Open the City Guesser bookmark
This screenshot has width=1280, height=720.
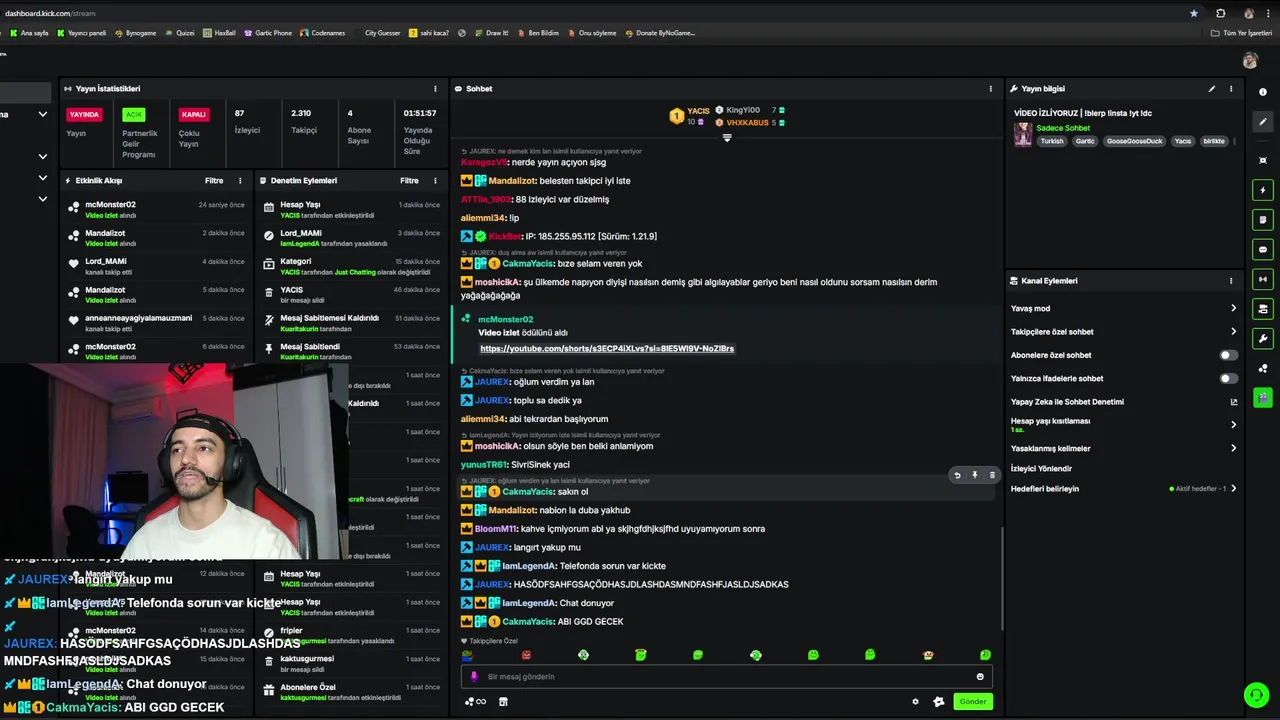tap(377, 33)
